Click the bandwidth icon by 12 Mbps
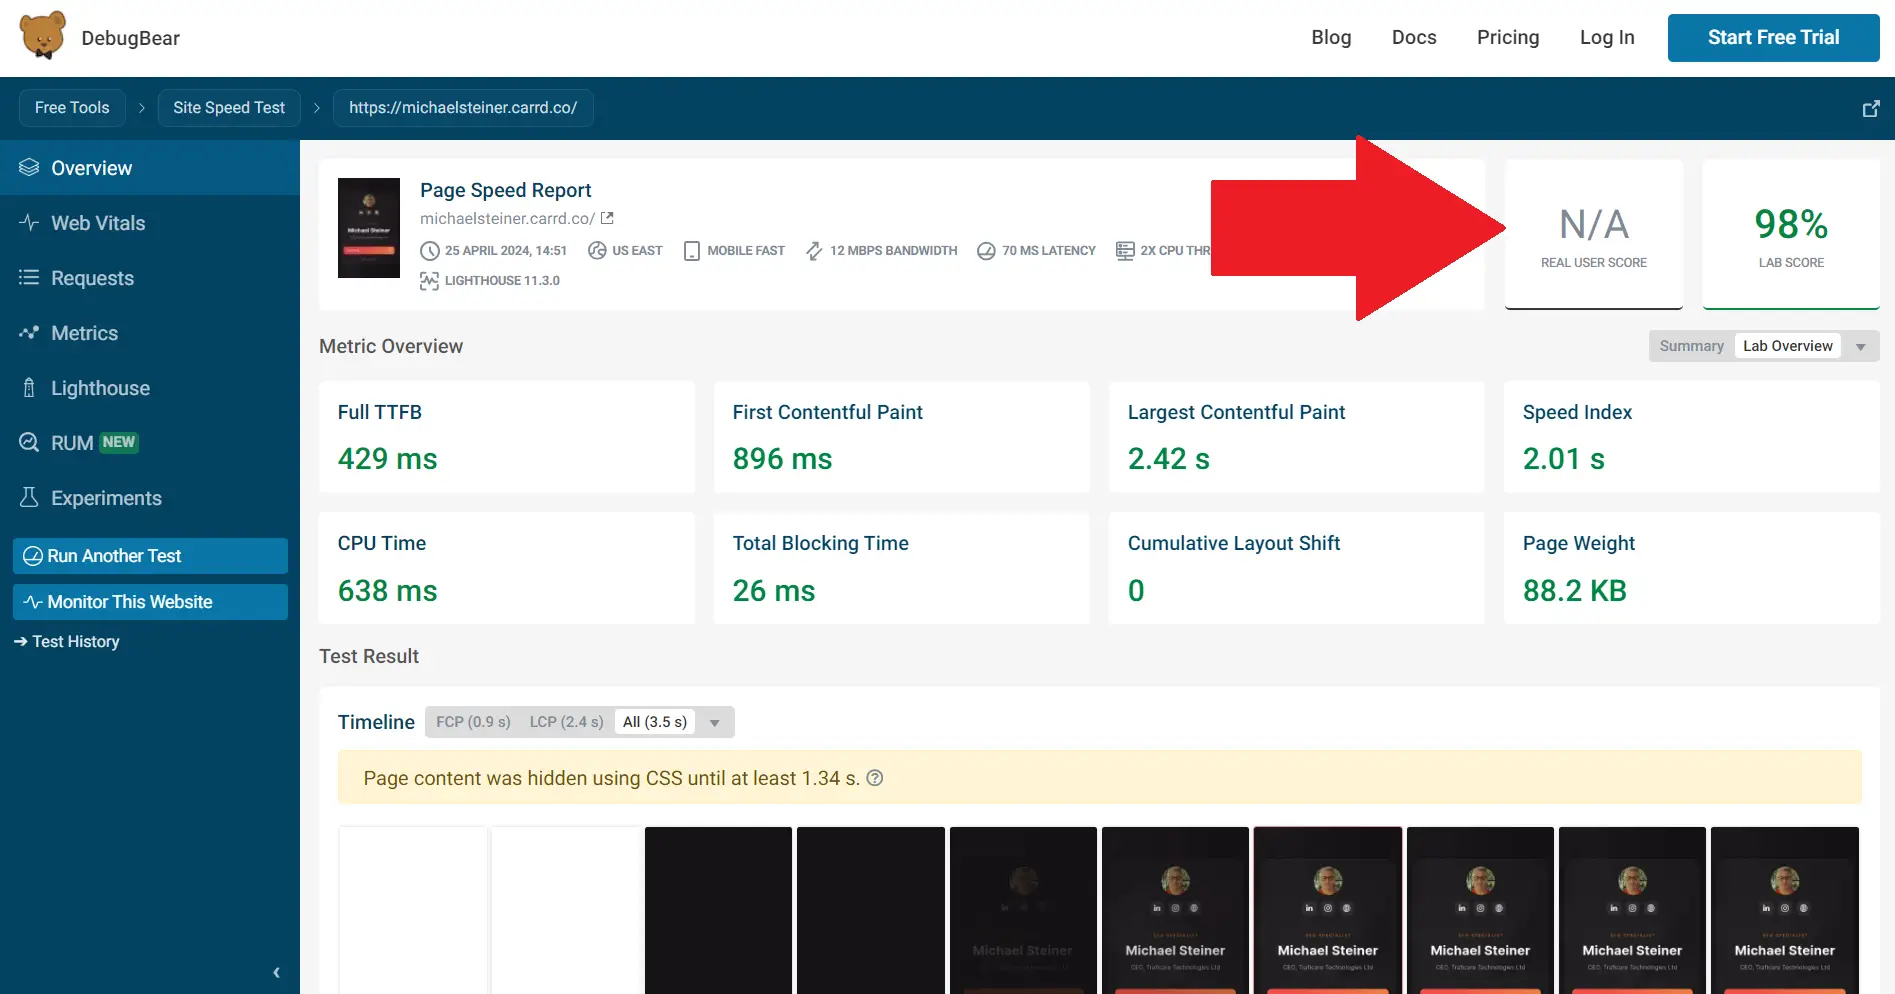Viewport: 1895px width, 994px height. [x=814, y=250]
